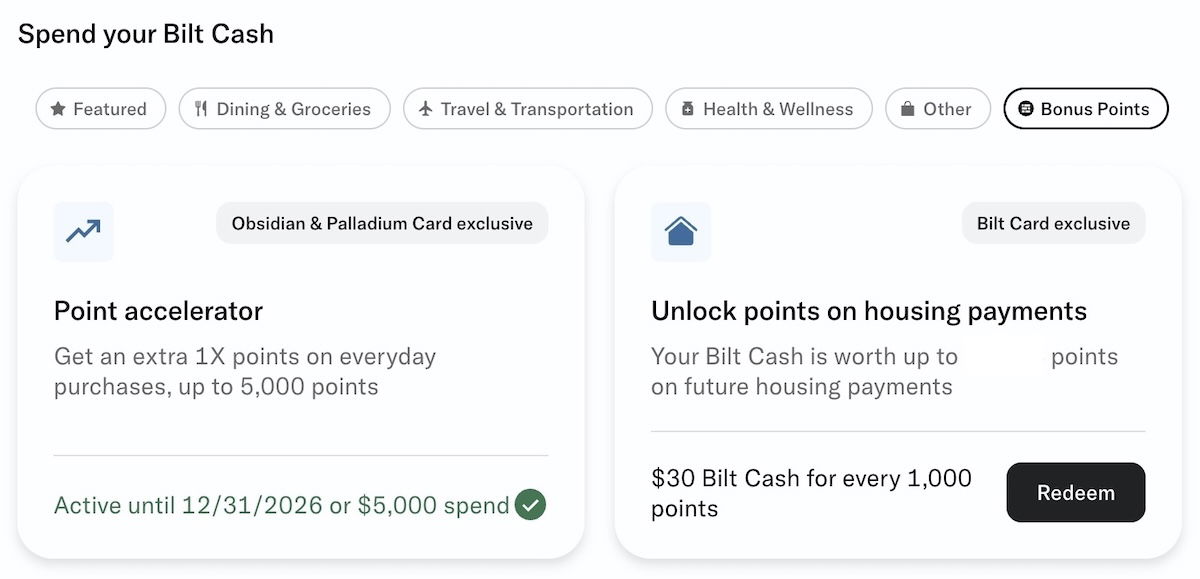Open Travel & Transportation category
The image size is (1200, 579).
coord(528,109)
